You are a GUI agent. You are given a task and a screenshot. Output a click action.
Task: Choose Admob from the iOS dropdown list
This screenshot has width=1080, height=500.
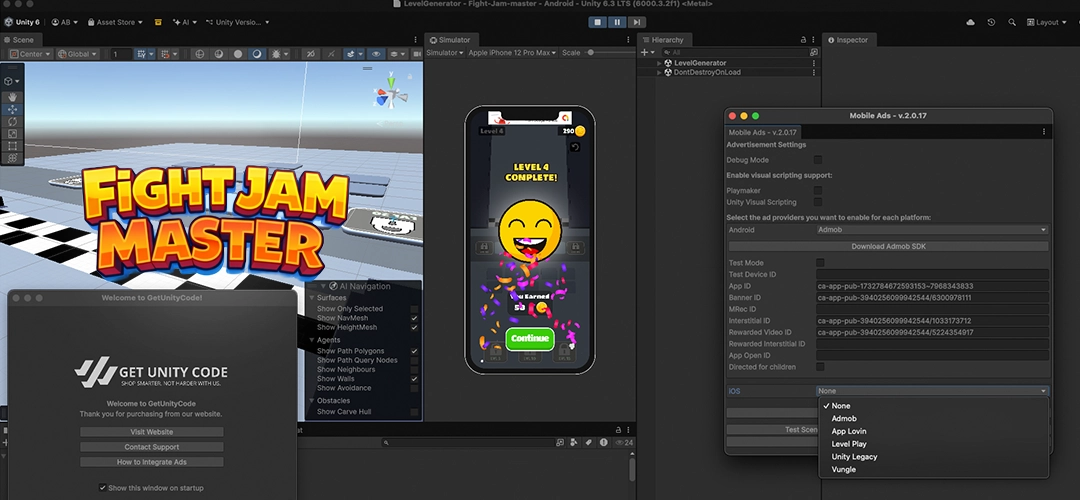pos(844,418)
